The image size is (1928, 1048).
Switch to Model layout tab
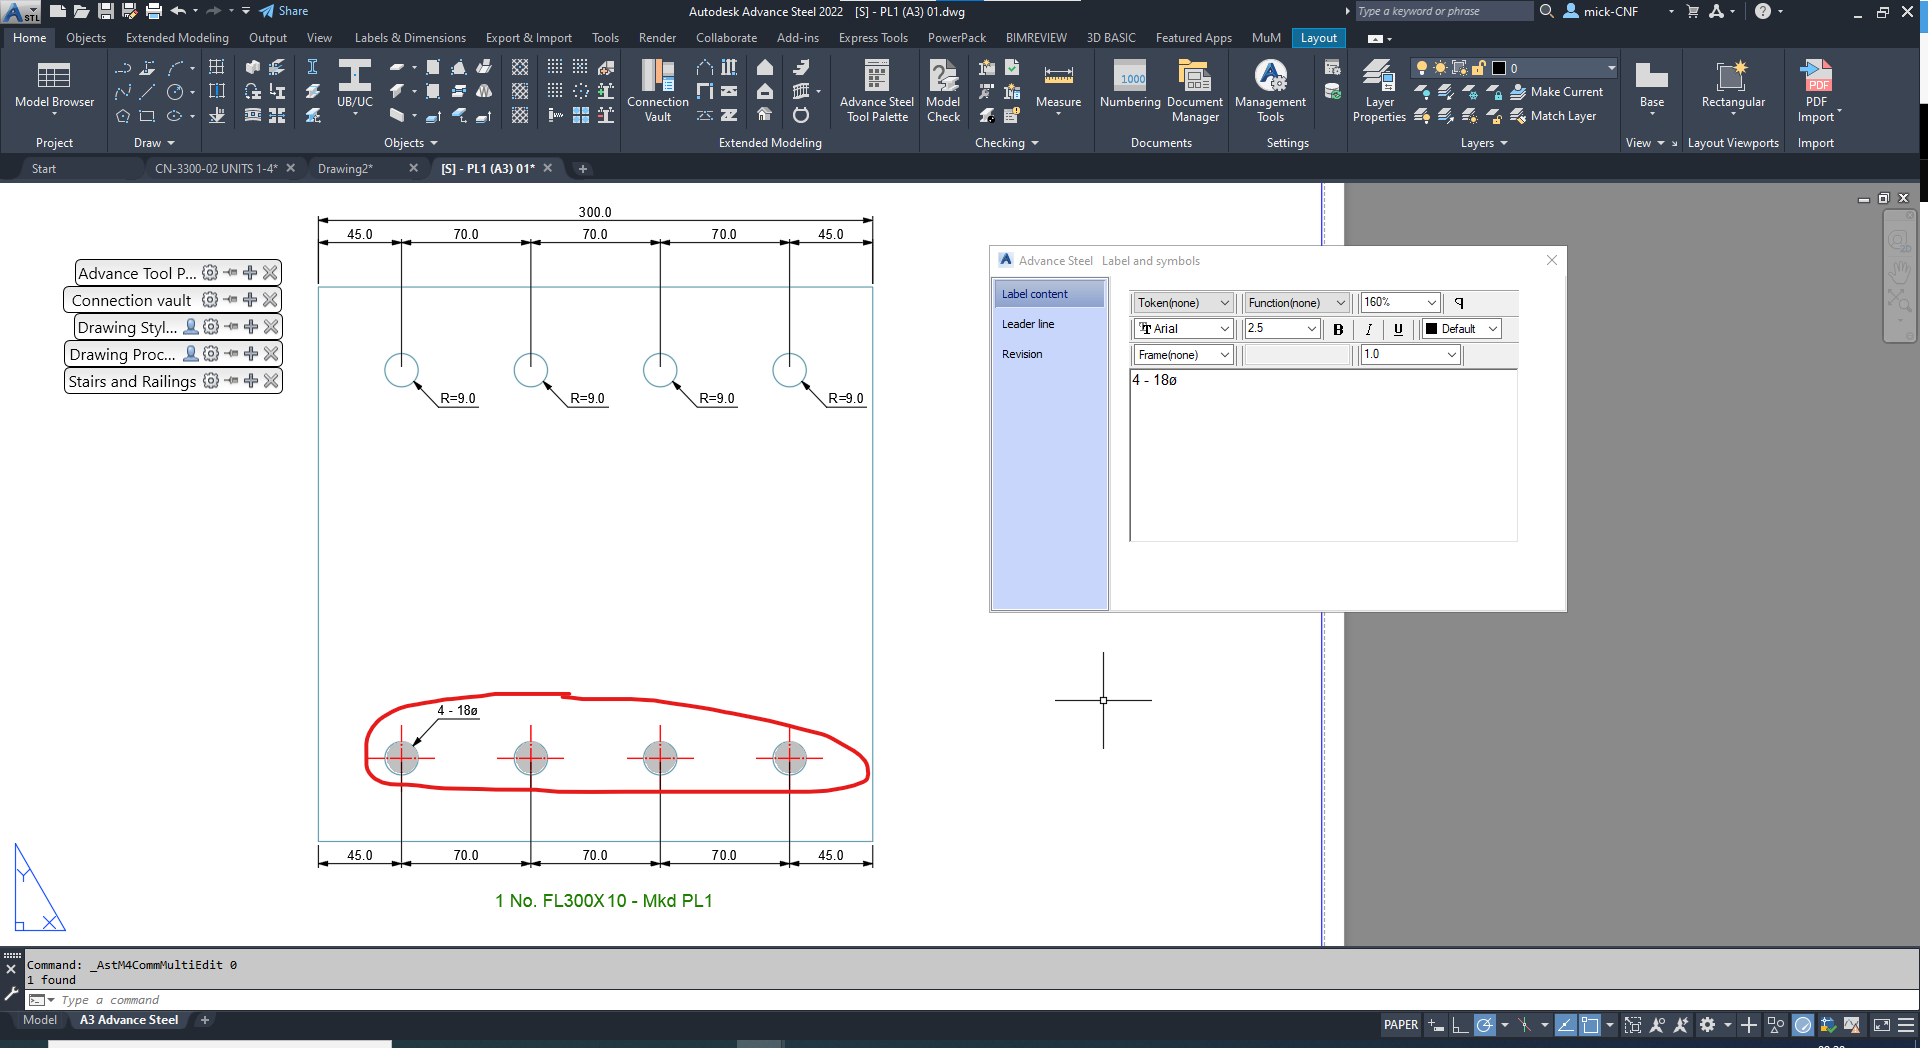pyautogui.click(x=40, y=1020)
